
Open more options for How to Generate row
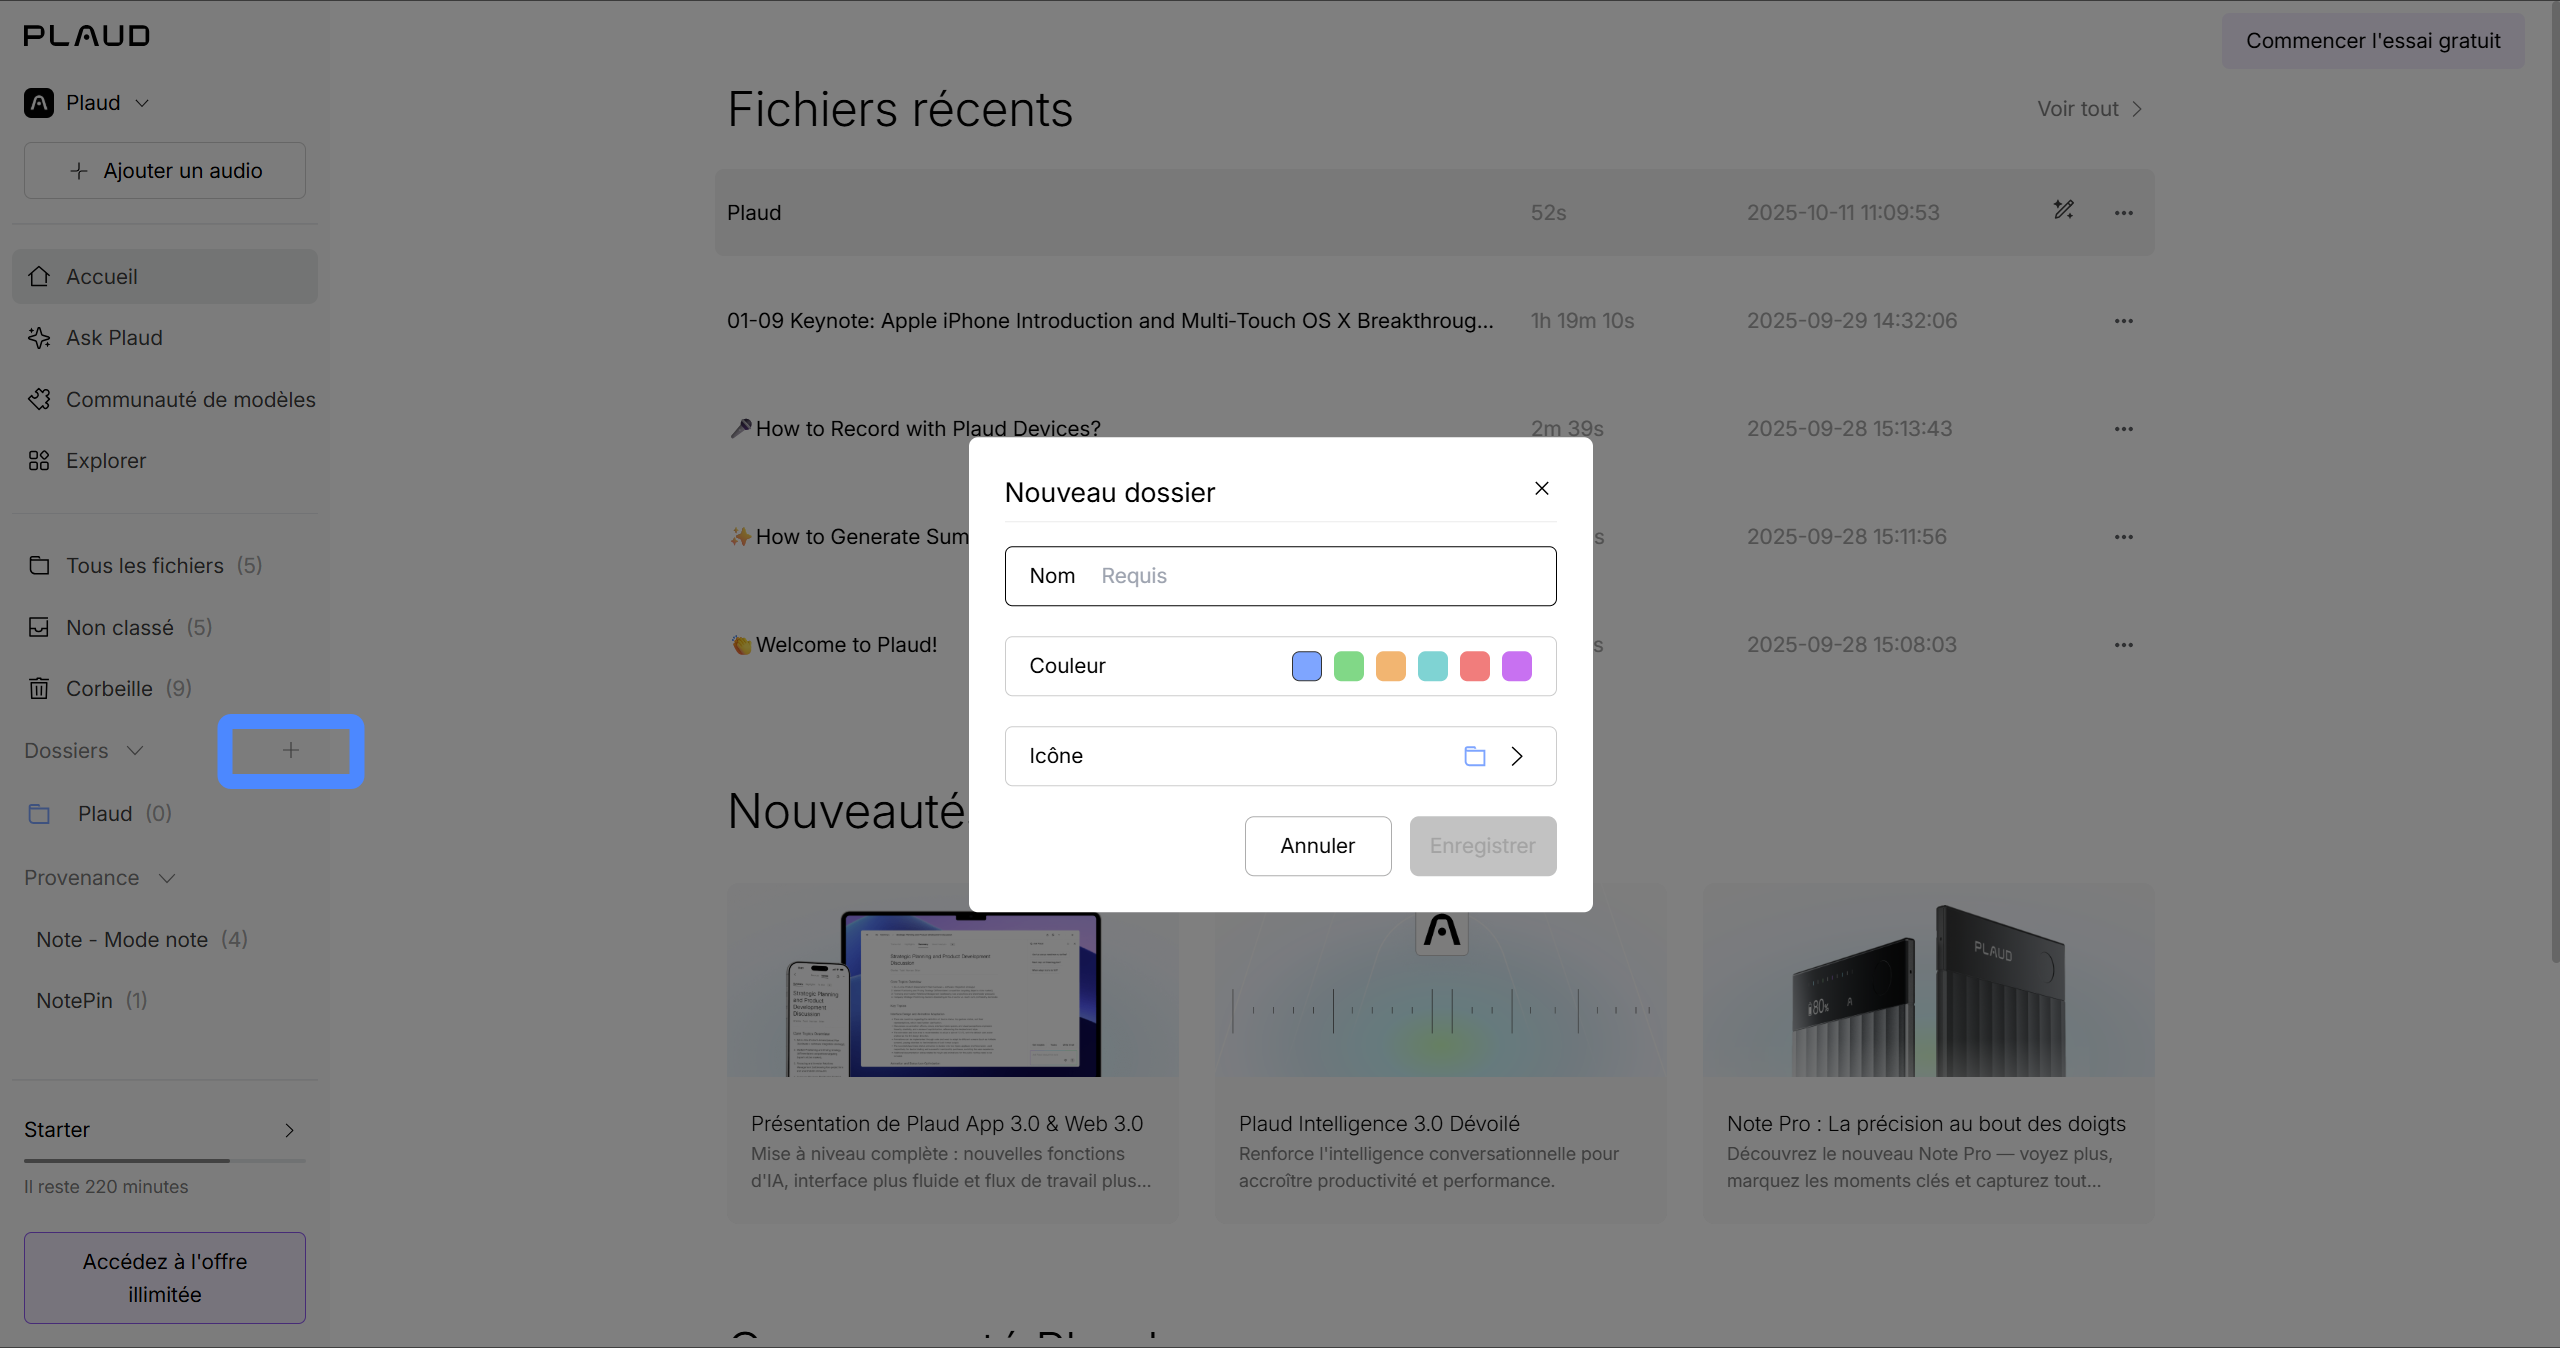2124,537
